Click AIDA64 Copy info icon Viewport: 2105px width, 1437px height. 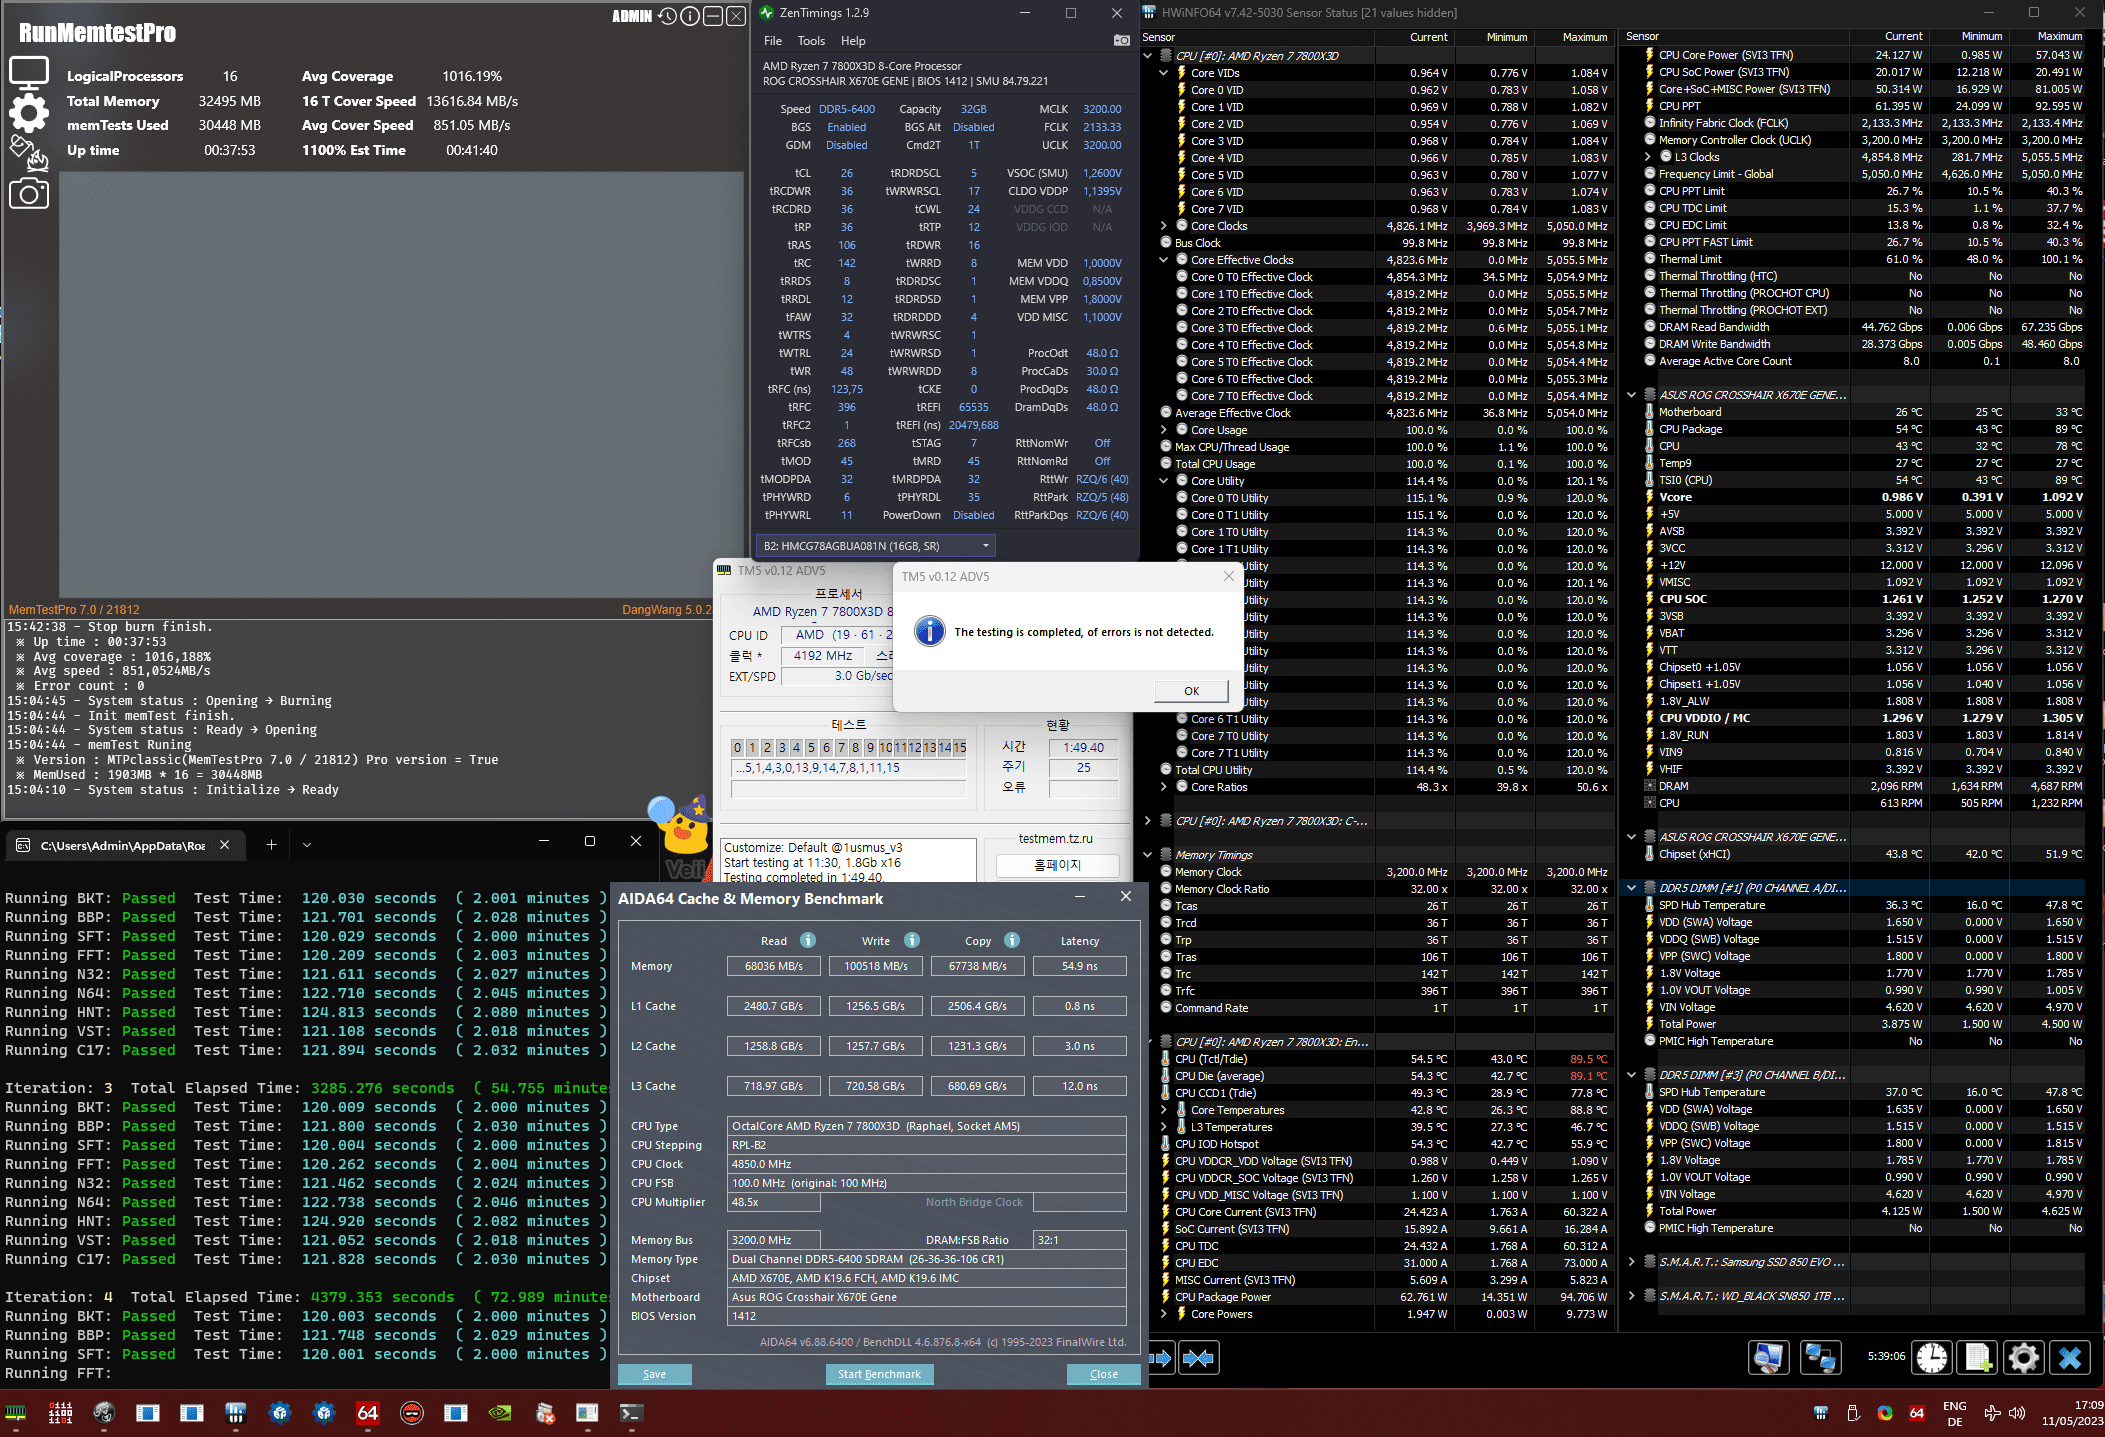tap(1012, 940)
